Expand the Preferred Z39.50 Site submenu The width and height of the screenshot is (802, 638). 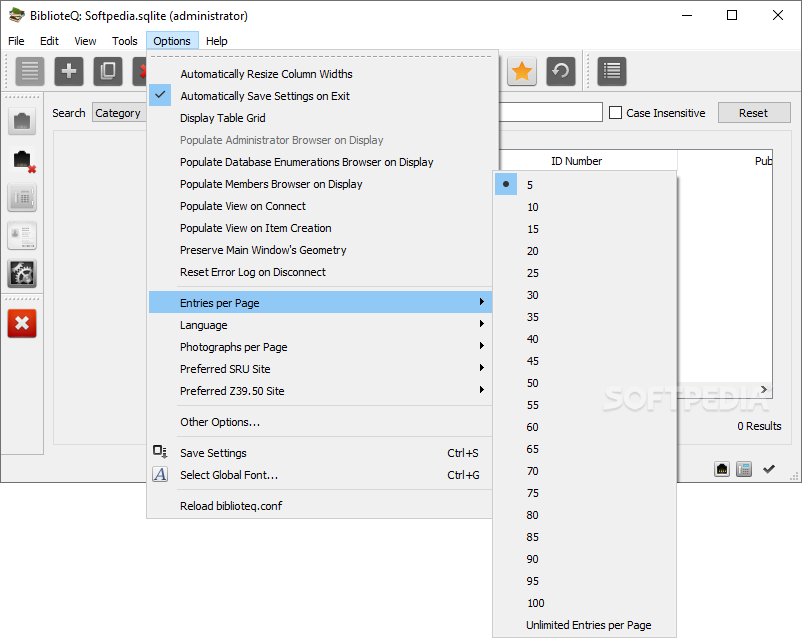tap(321, 391)
